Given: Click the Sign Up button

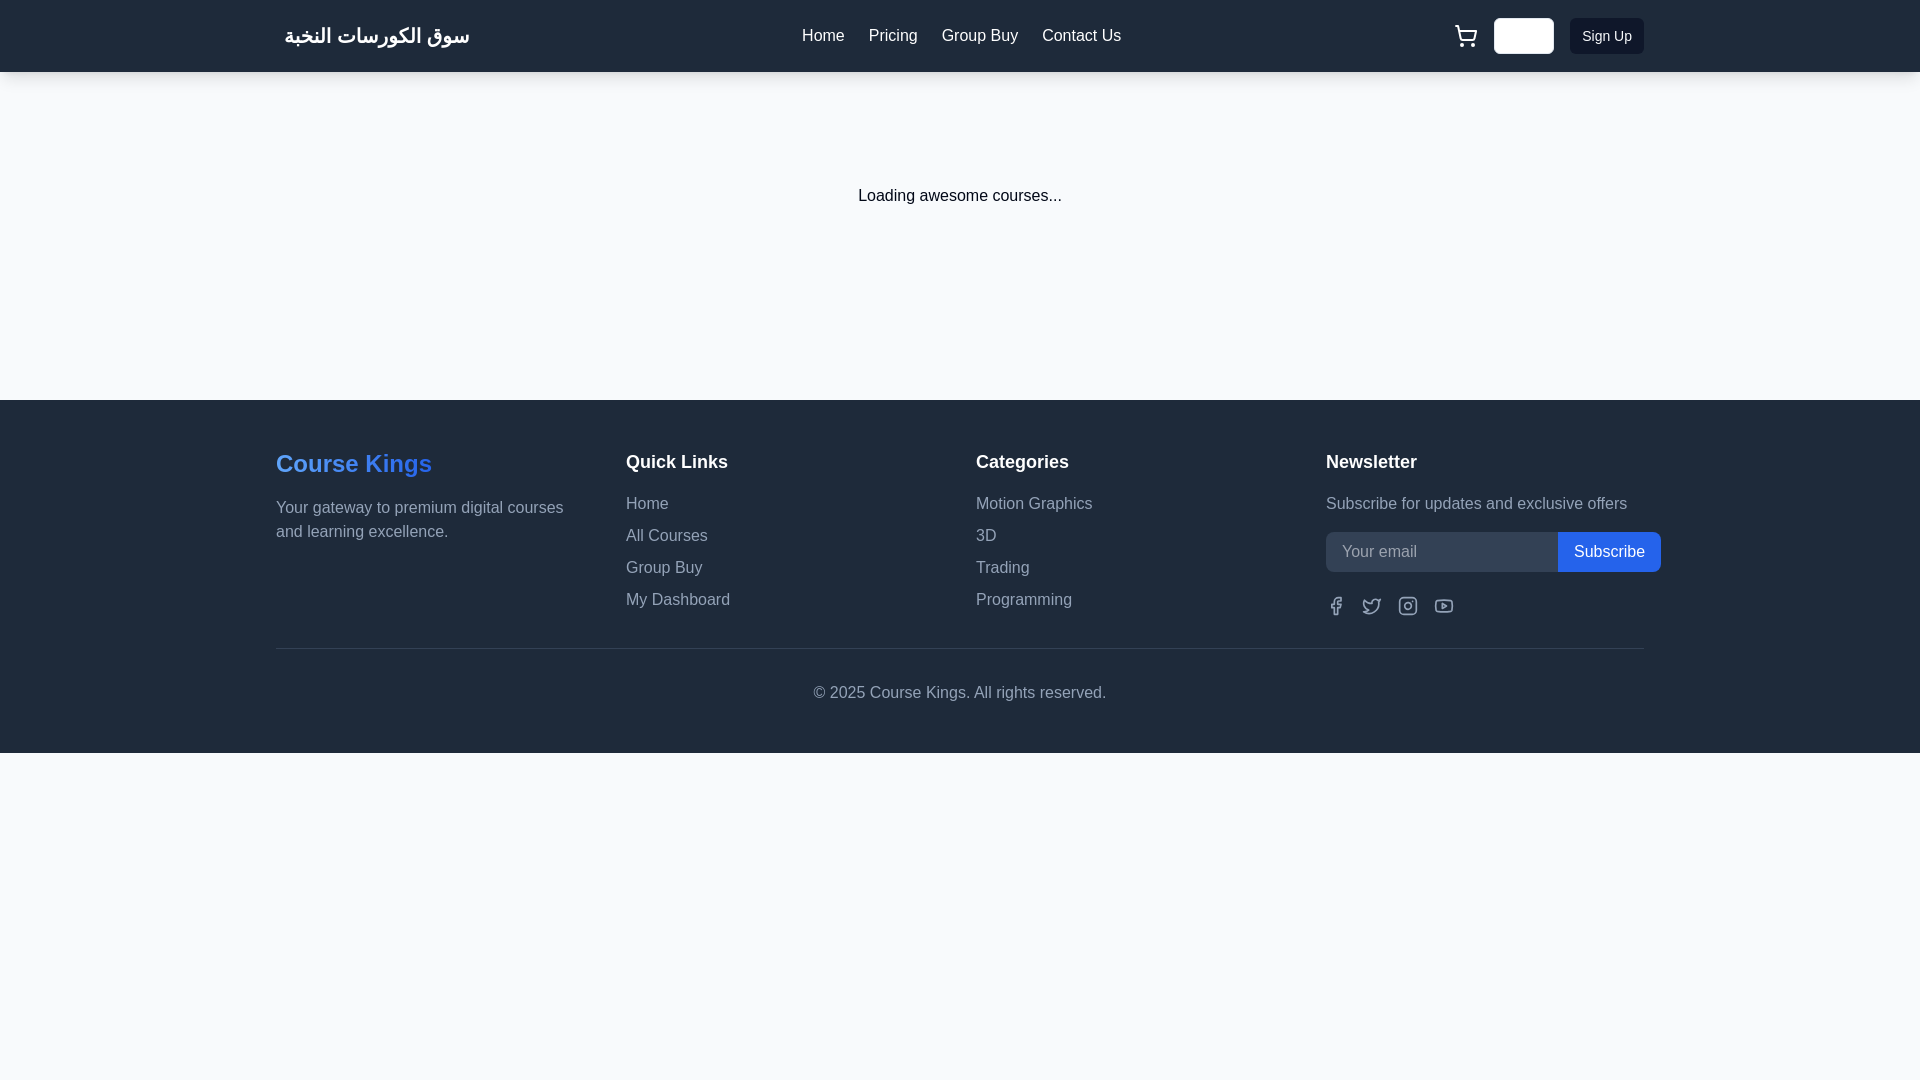Looking at the screenshot, I should (1607, 36).
